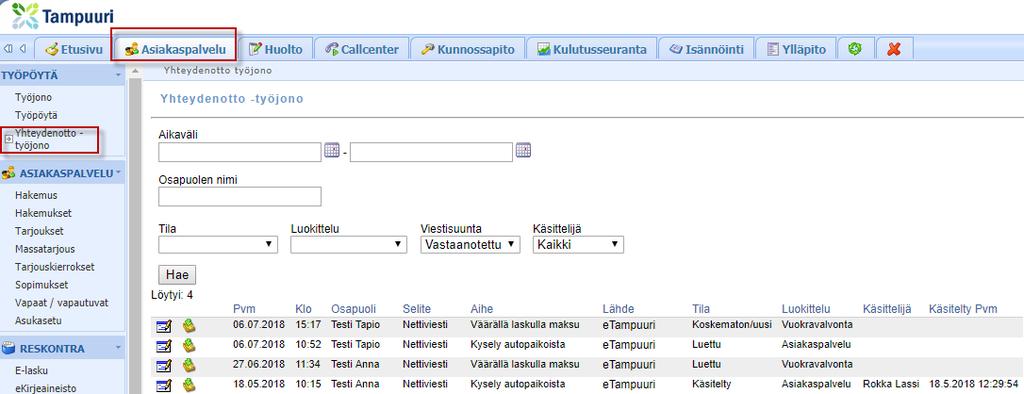This screenshot has height=394, width=1024.
Task: Open the Isännöinti tab
Action: 706,49
